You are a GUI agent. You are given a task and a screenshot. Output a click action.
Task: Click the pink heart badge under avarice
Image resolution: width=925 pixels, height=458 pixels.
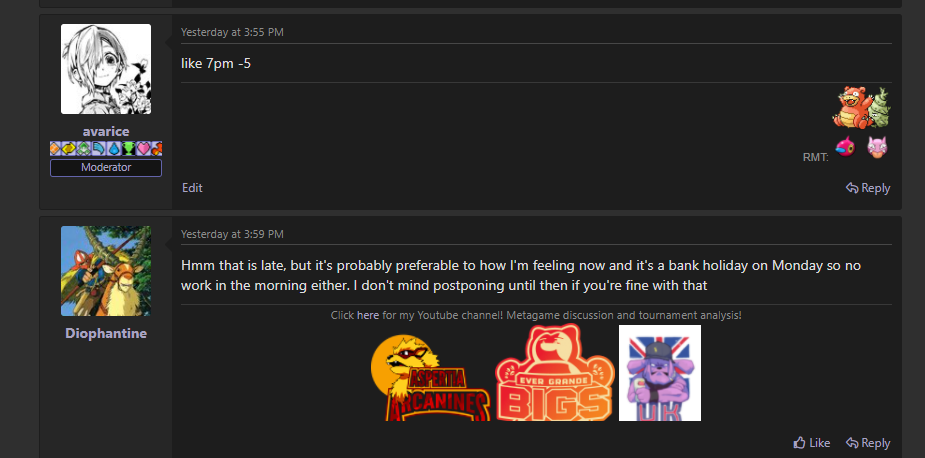tap(142, 149)
